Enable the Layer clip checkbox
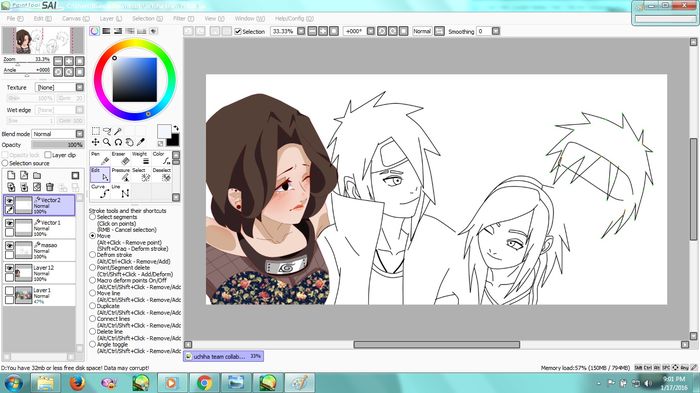This screenshot has height=393, width=700. click(x=48, y=155)
